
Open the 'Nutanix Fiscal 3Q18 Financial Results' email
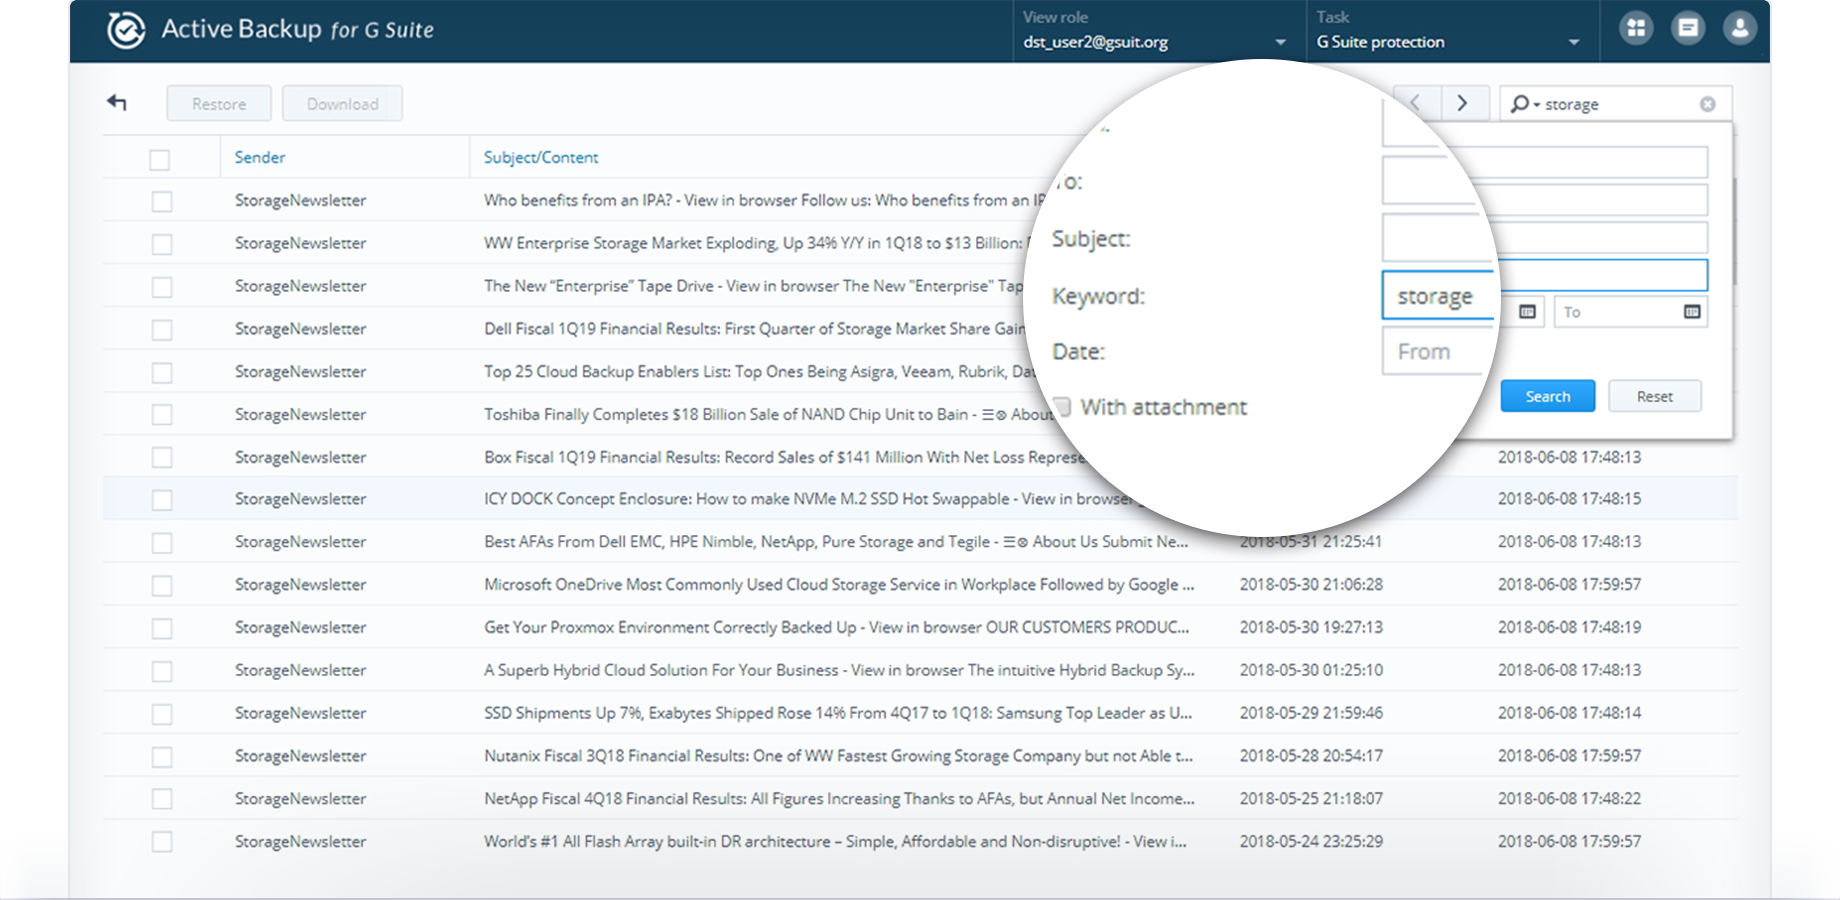pyautogui.click(x=838, y=756)
